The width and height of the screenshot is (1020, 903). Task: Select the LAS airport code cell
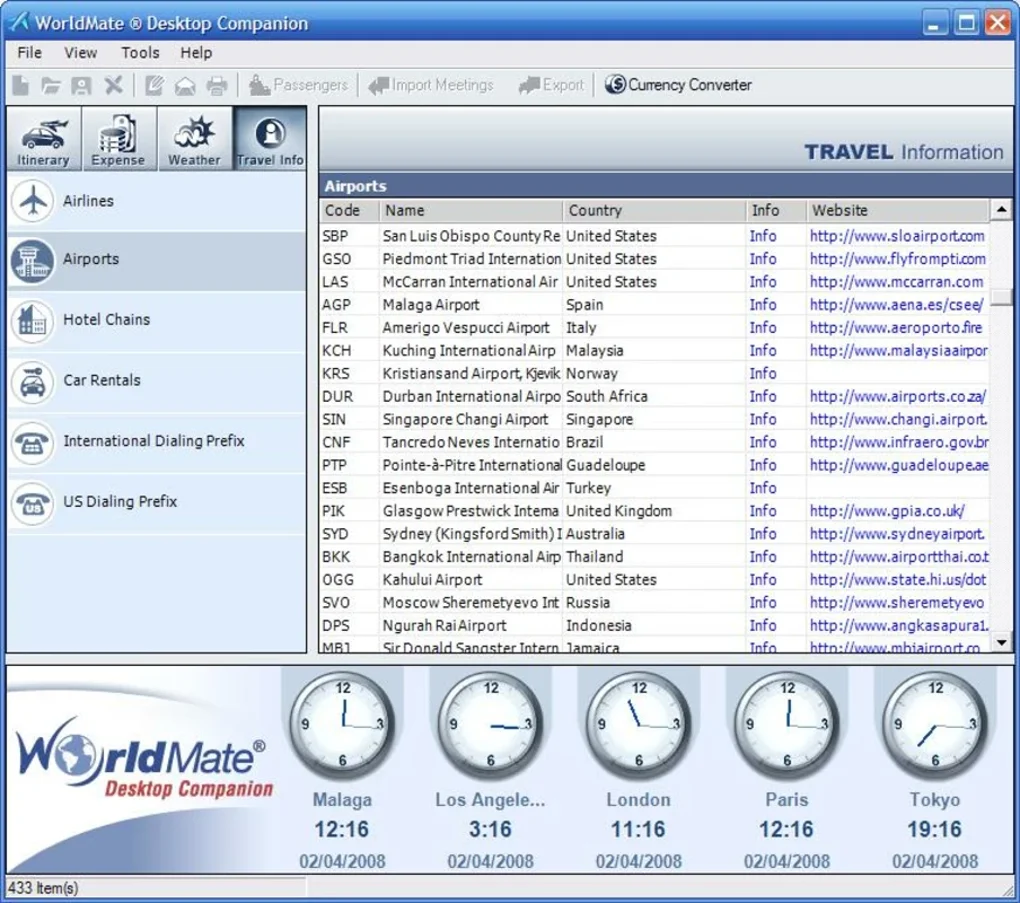coord(336,282)
